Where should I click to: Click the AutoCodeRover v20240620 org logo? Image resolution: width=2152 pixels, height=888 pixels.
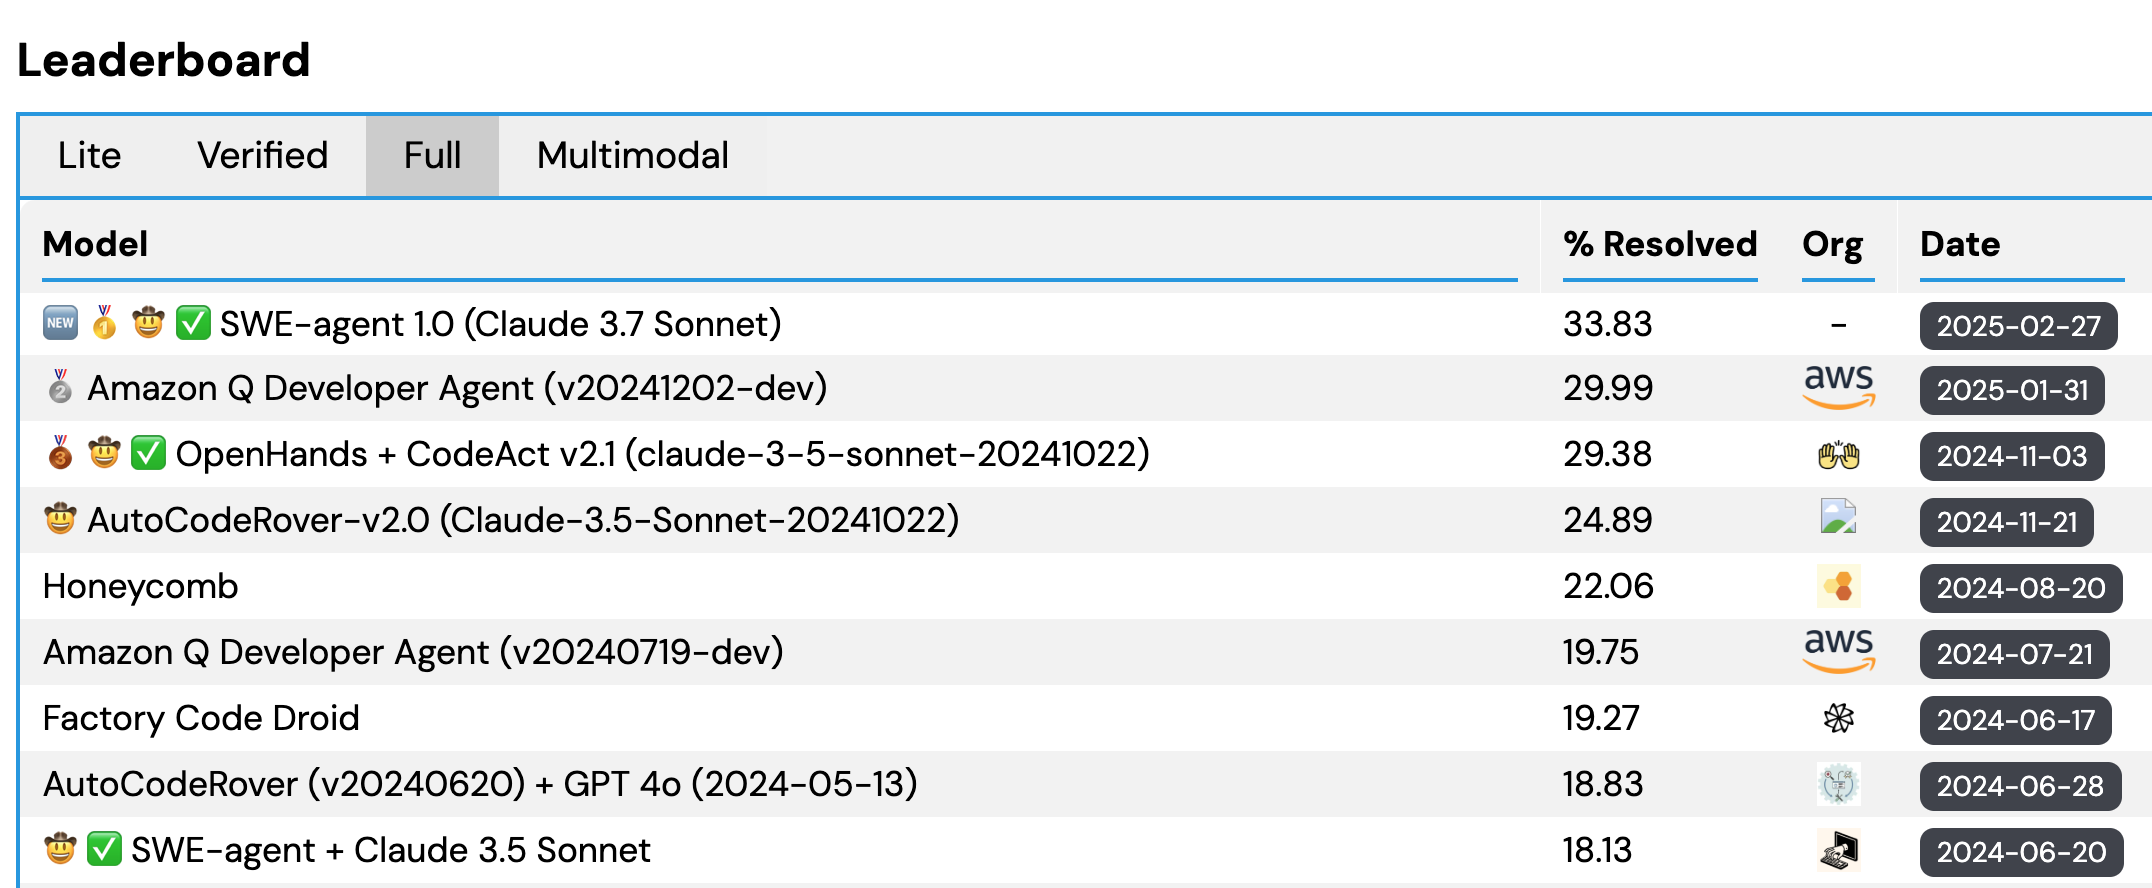click(x=1838, y=784)
